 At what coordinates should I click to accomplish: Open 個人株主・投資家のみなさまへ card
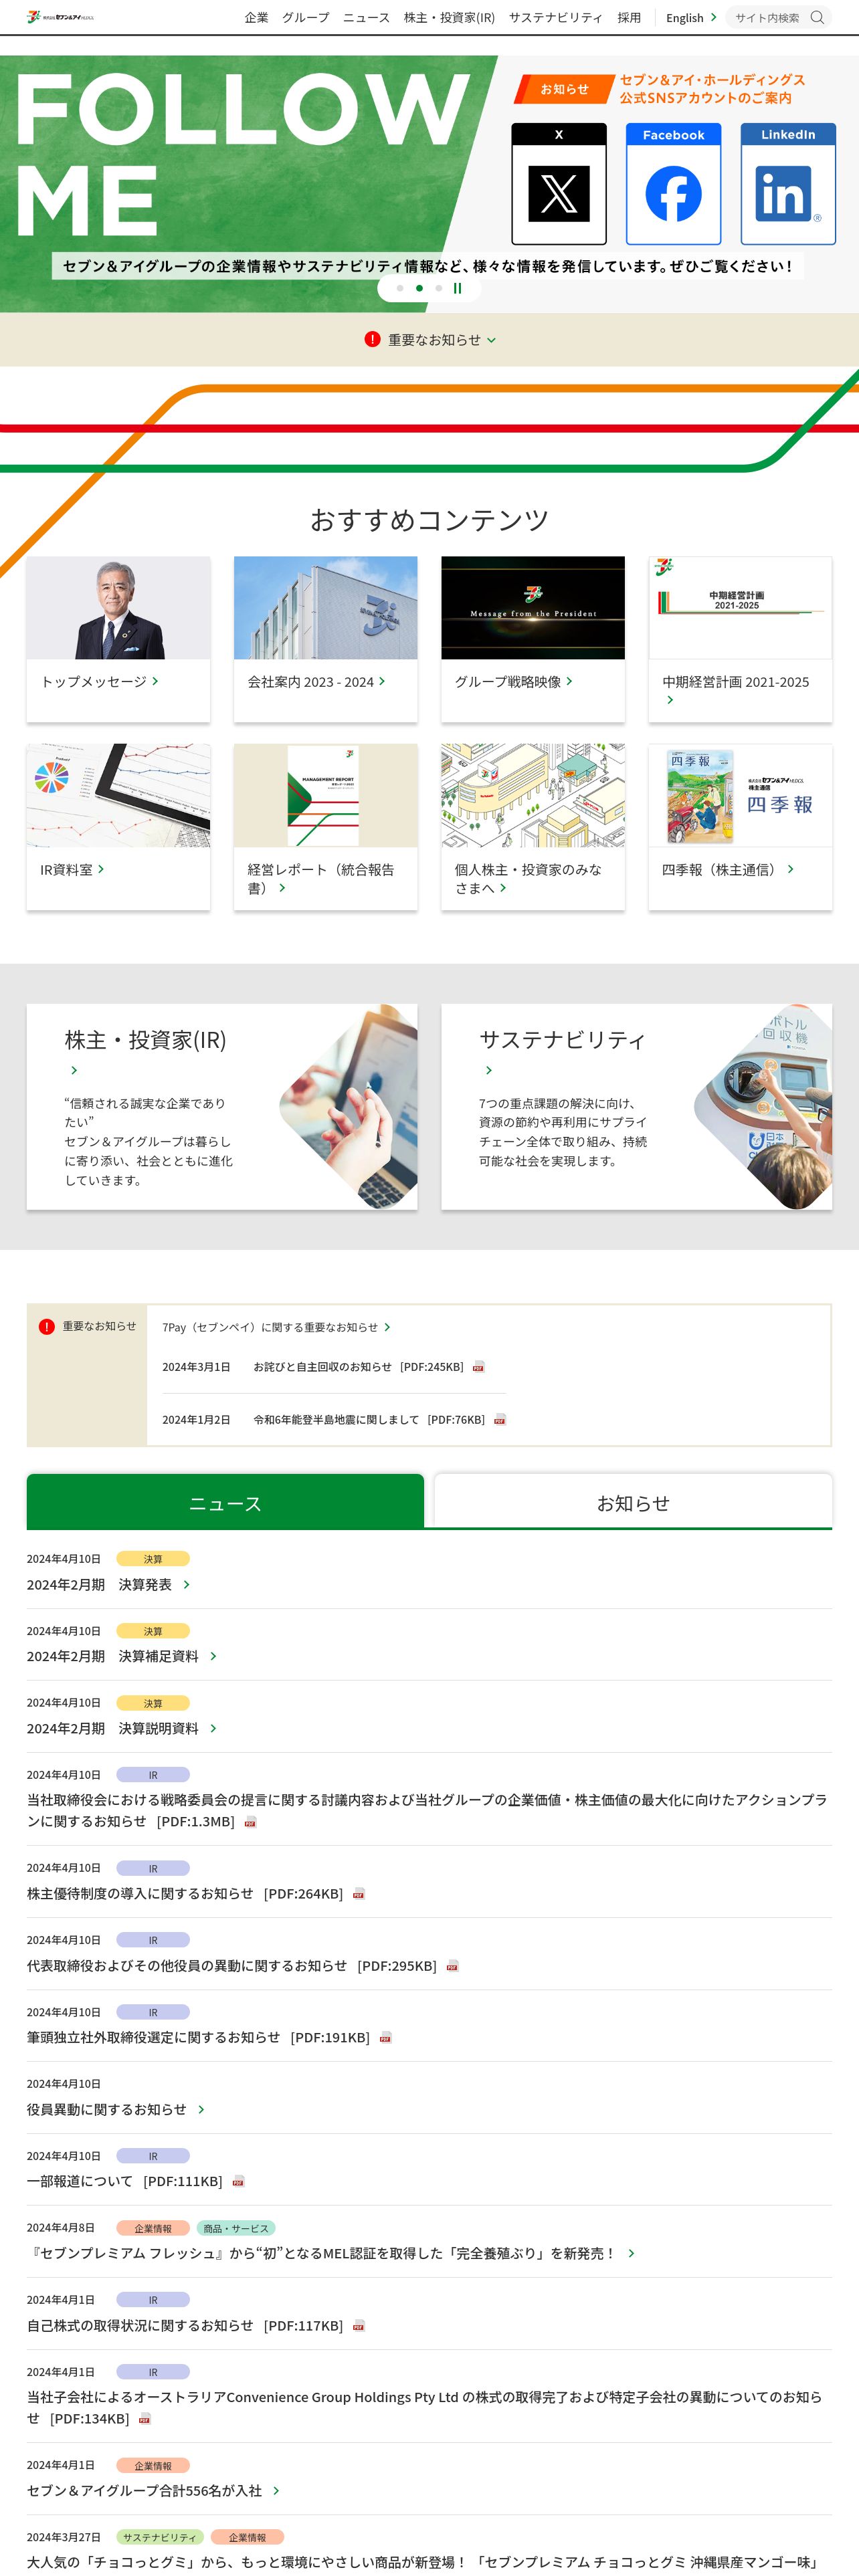533,827
